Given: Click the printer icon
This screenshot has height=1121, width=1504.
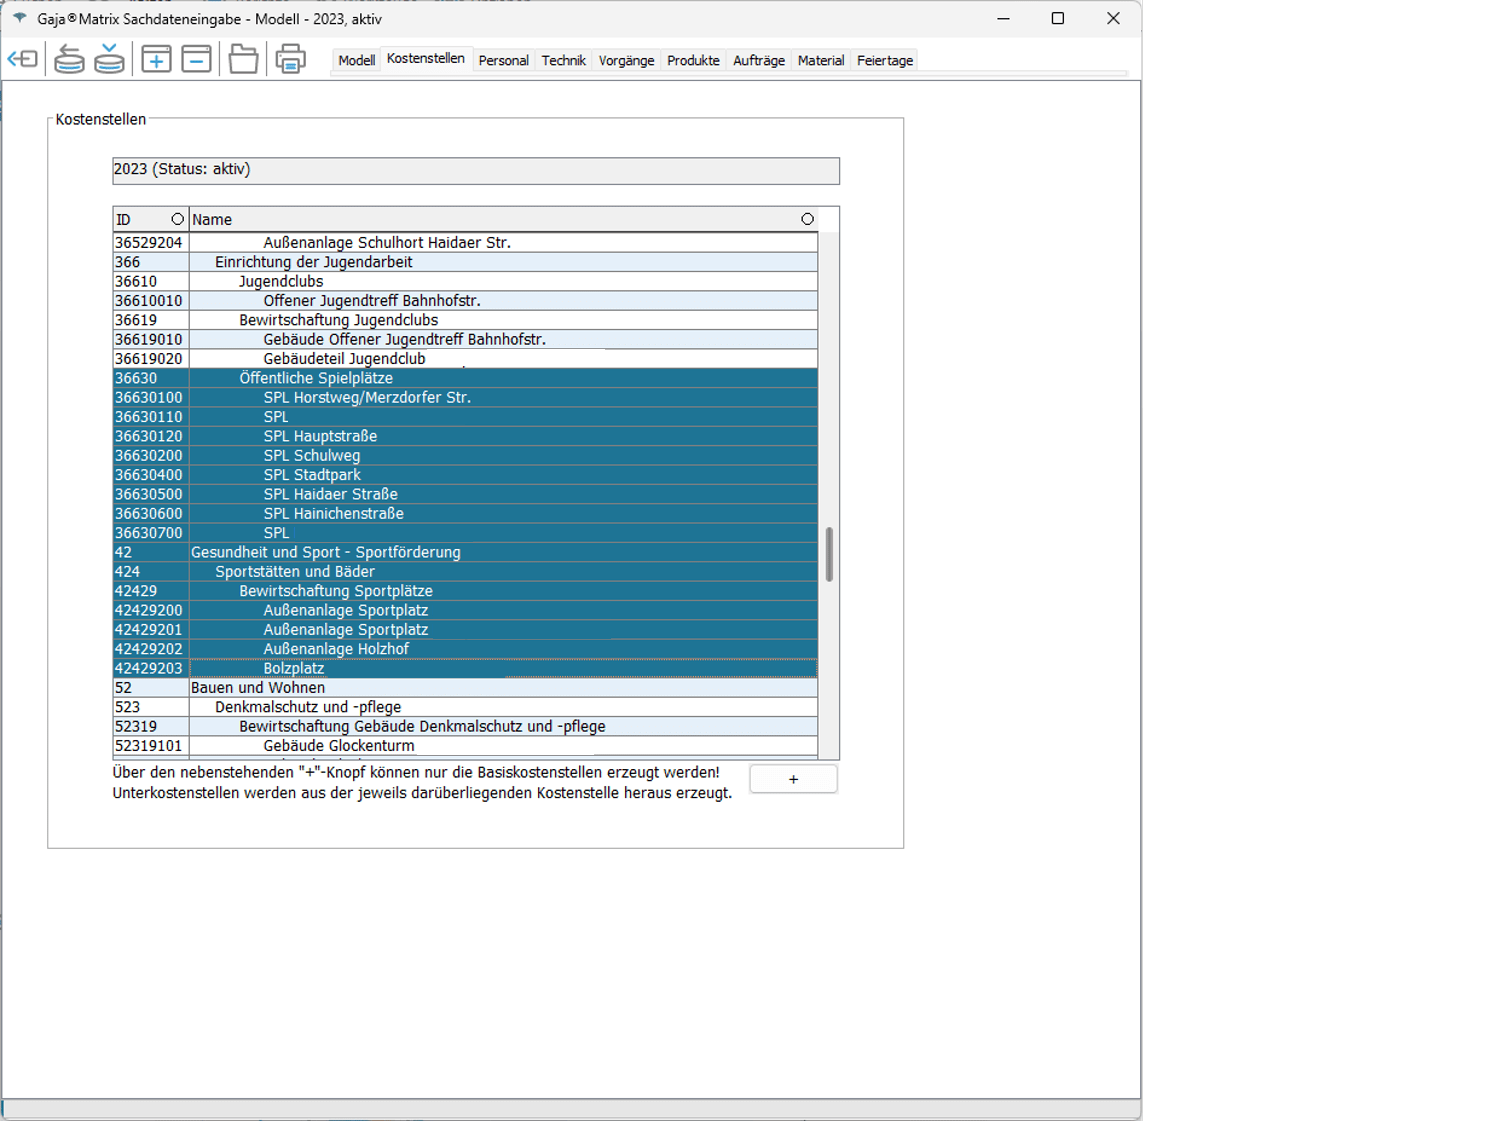Looking at the screenshot, I should tap(290, 60).
